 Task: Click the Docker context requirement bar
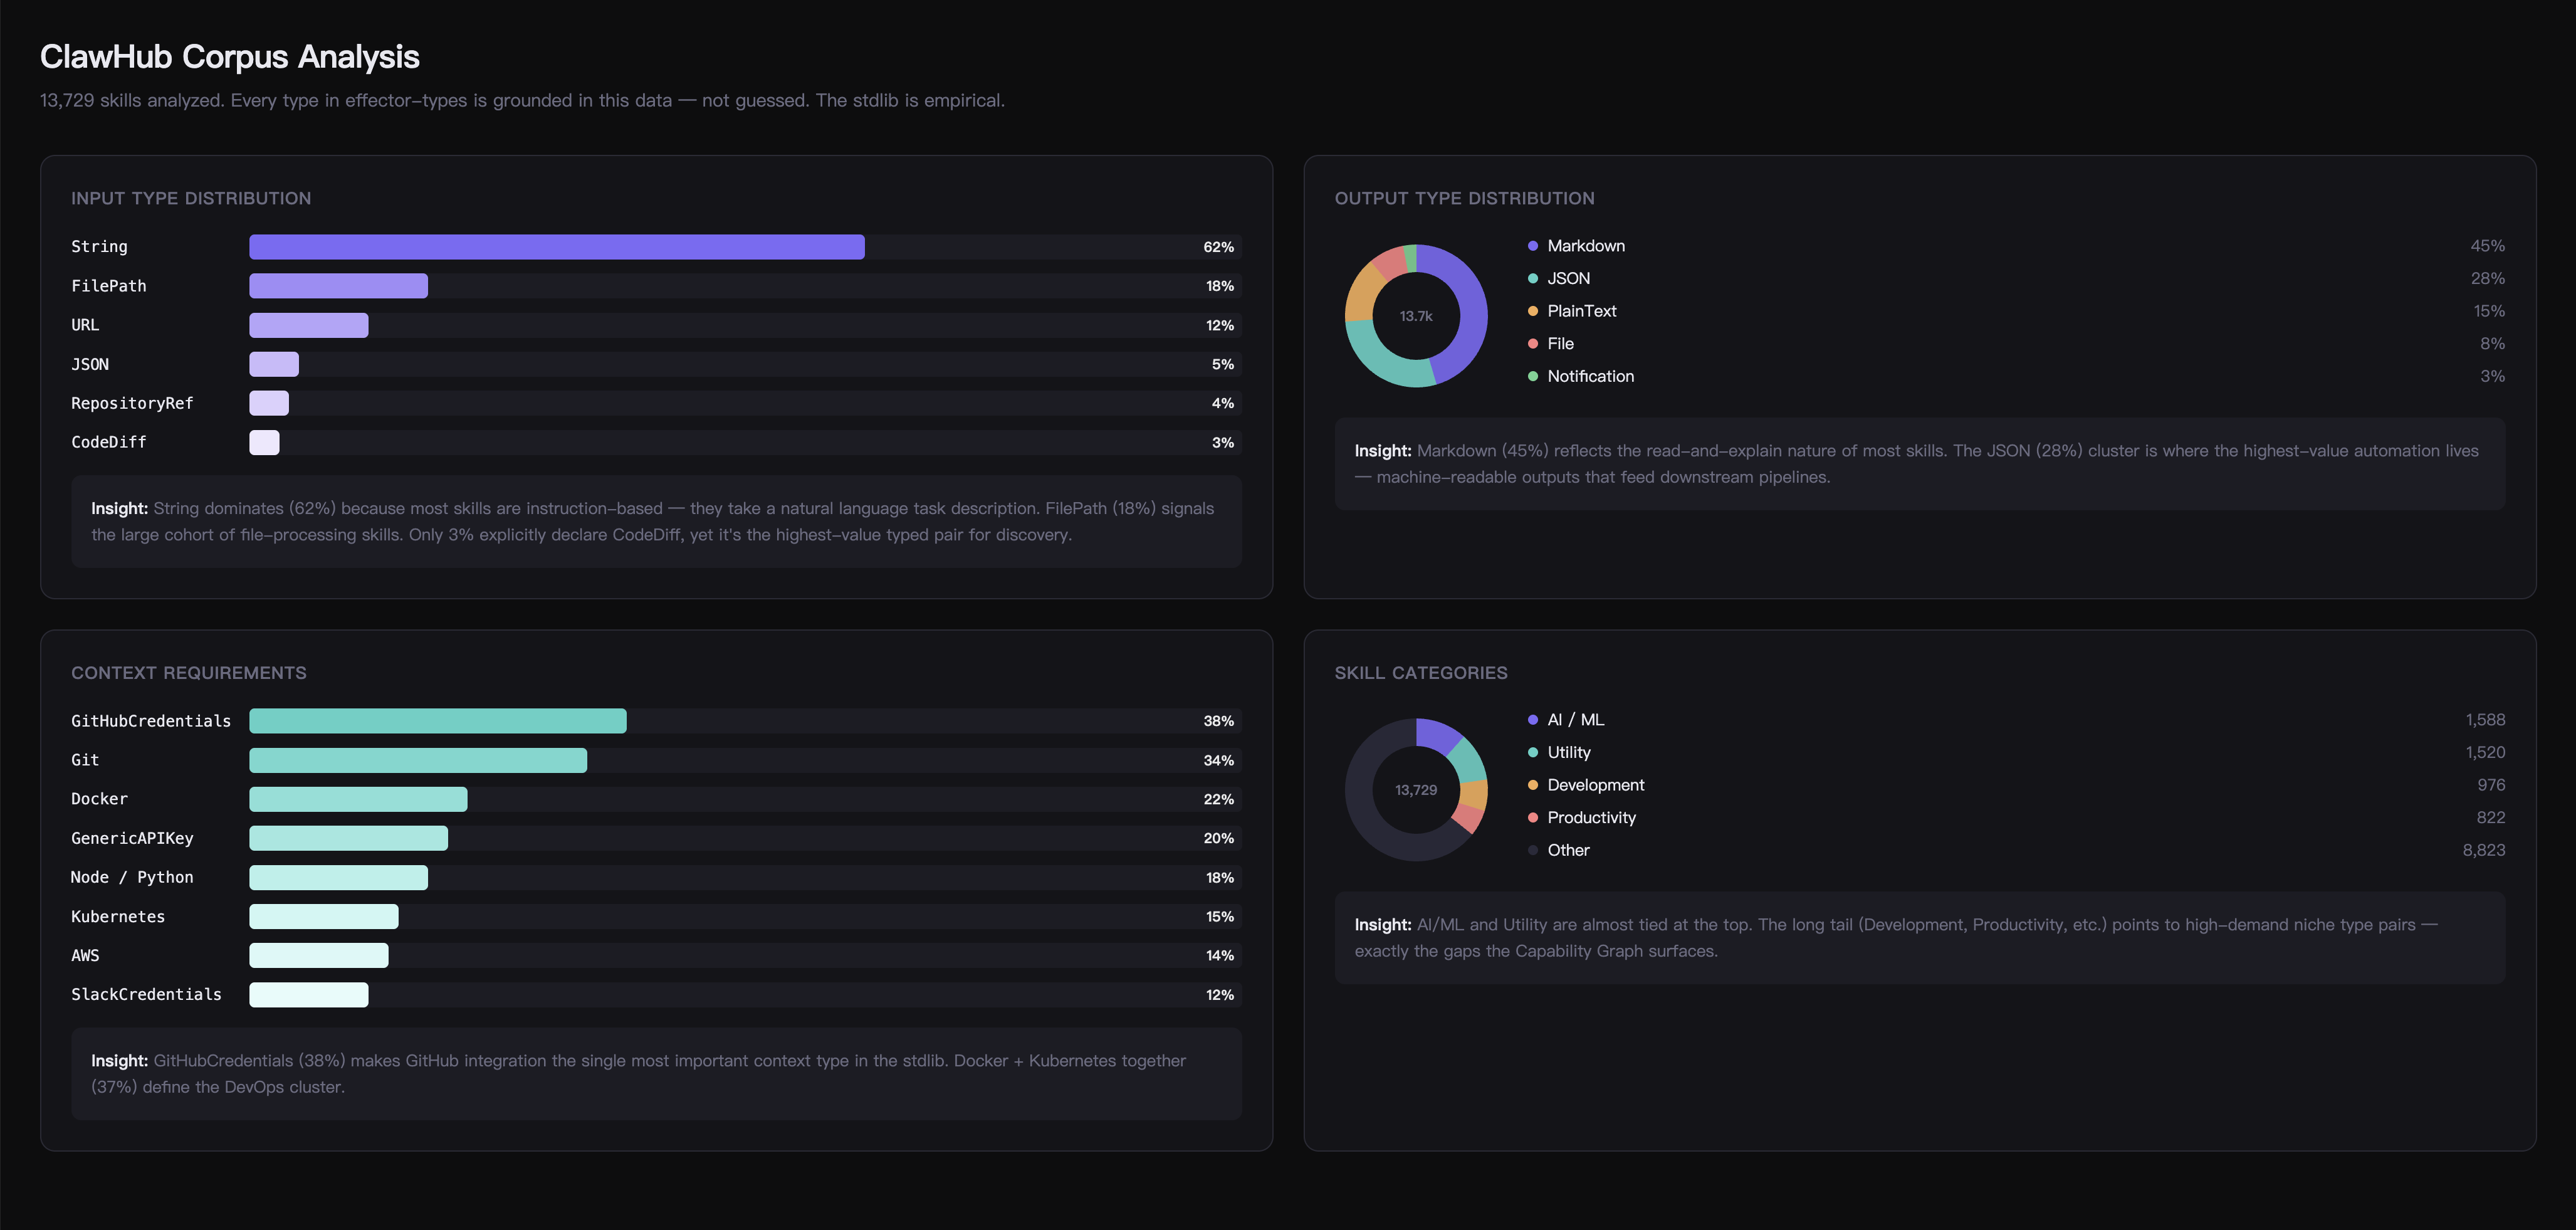tap(358, 799)
